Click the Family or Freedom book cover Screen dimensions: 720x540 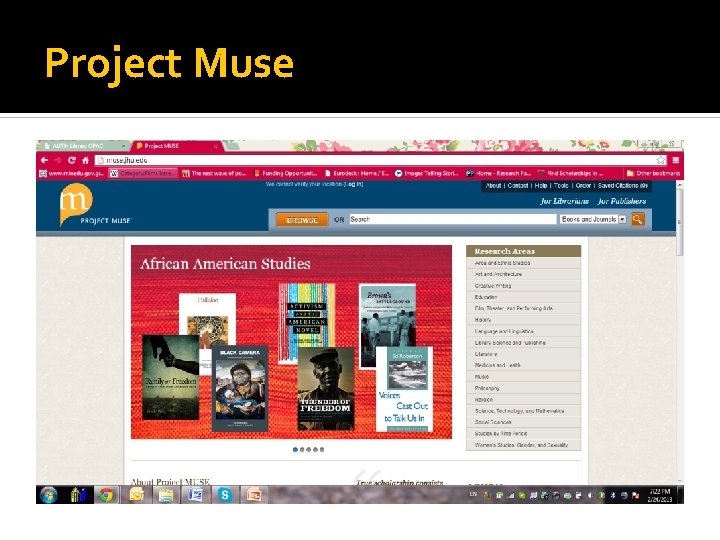click(x=171, y=377)
